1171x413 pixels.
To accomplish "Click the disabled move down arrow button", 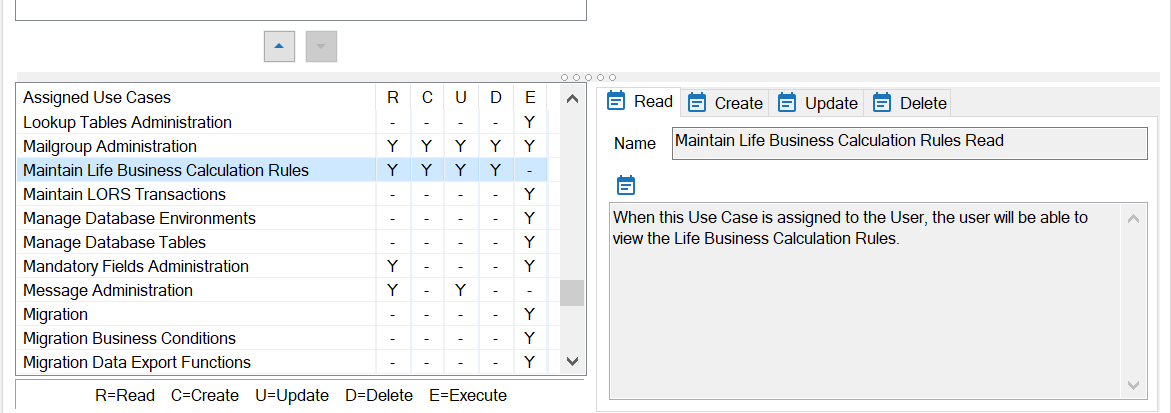I will pyautogui.click(x=321, y=46).
